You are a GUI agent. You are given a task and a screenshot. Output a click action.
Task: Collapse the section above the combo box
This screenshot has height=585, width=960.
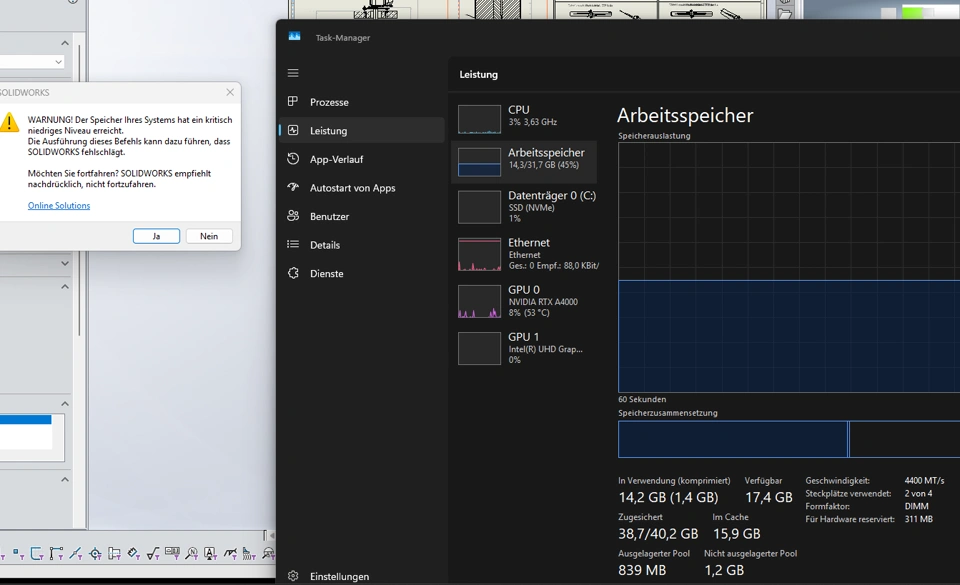coord(65,43)
